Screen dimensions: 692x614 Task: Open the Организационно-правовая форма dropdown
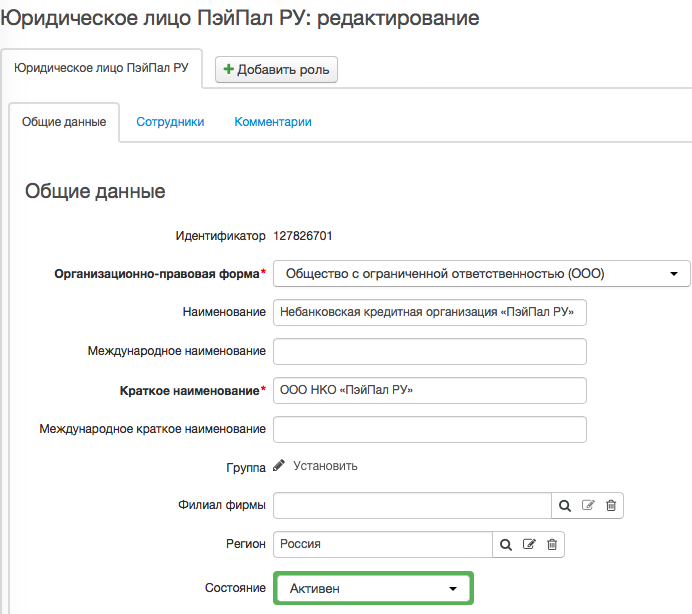pyautogui.click(x=481, y=274)
